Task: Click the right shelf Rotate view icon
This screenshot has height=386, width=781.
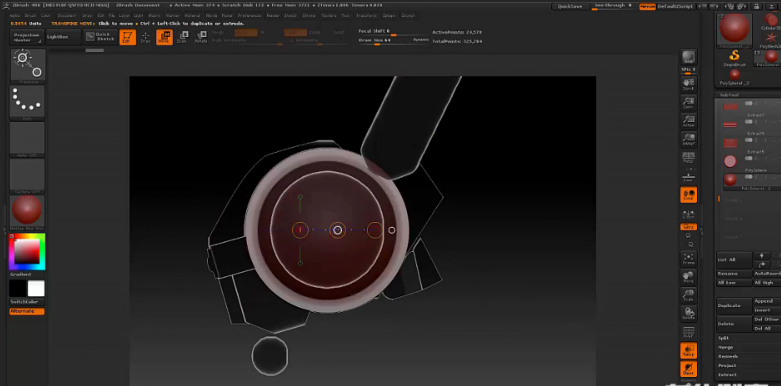Action: tap(688, 314)
